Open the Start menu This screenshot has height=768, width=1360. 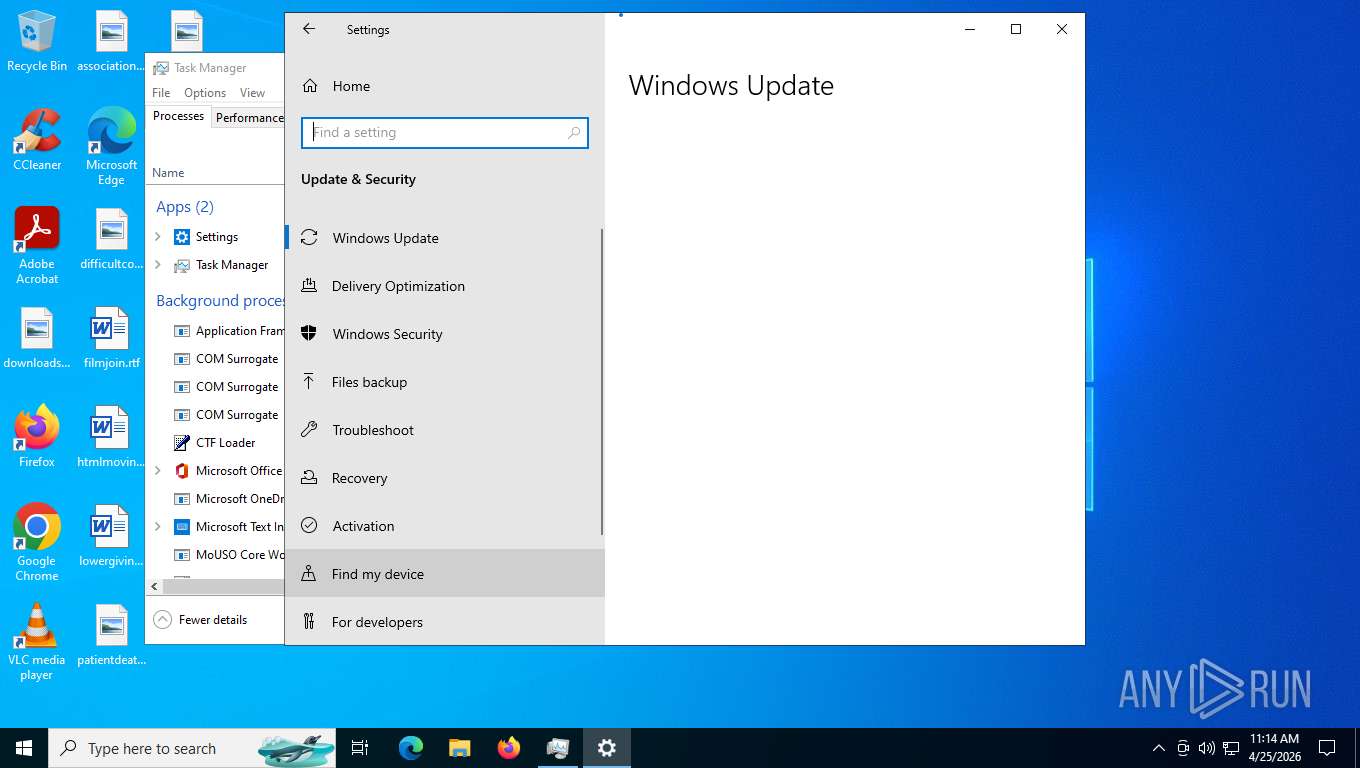coord(24,748)
